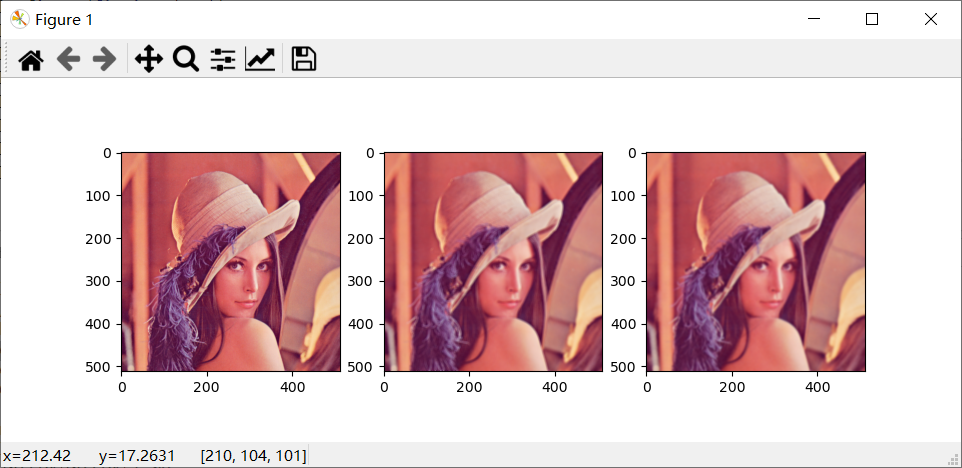Image resolution: width=962 pixels, height=468 pixels.
Task: Click the middle blurred Lena image
Action: 493,262
